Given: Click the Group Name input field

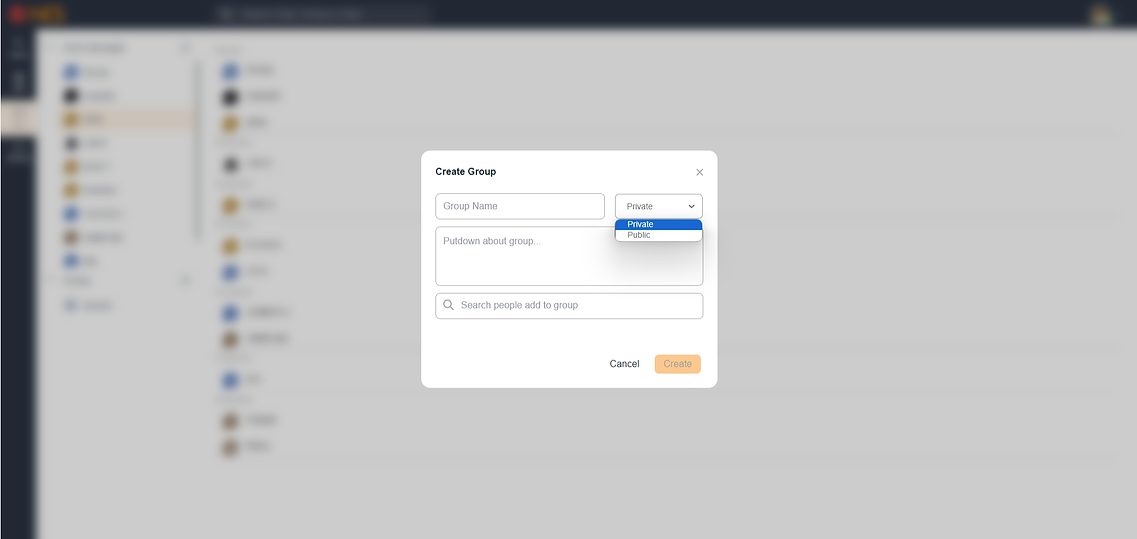Looking at the screenshot, I should click(520, 206).
